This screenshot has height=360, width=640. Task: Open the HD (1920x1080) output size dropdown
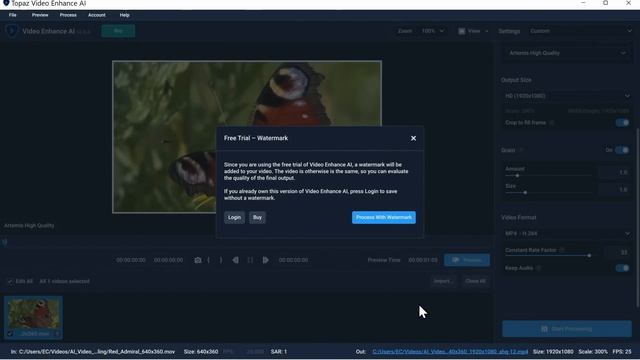click(567, 96)
